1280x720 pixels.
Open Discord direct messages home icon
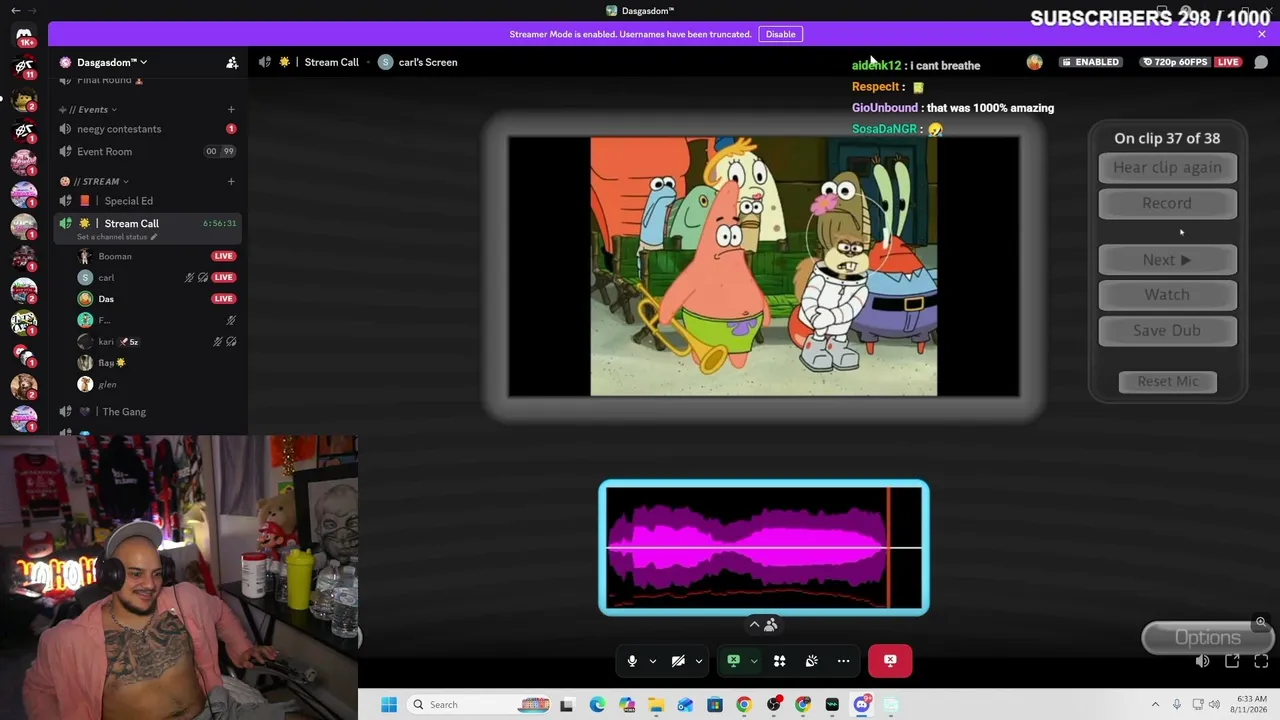tap(24, 35)
